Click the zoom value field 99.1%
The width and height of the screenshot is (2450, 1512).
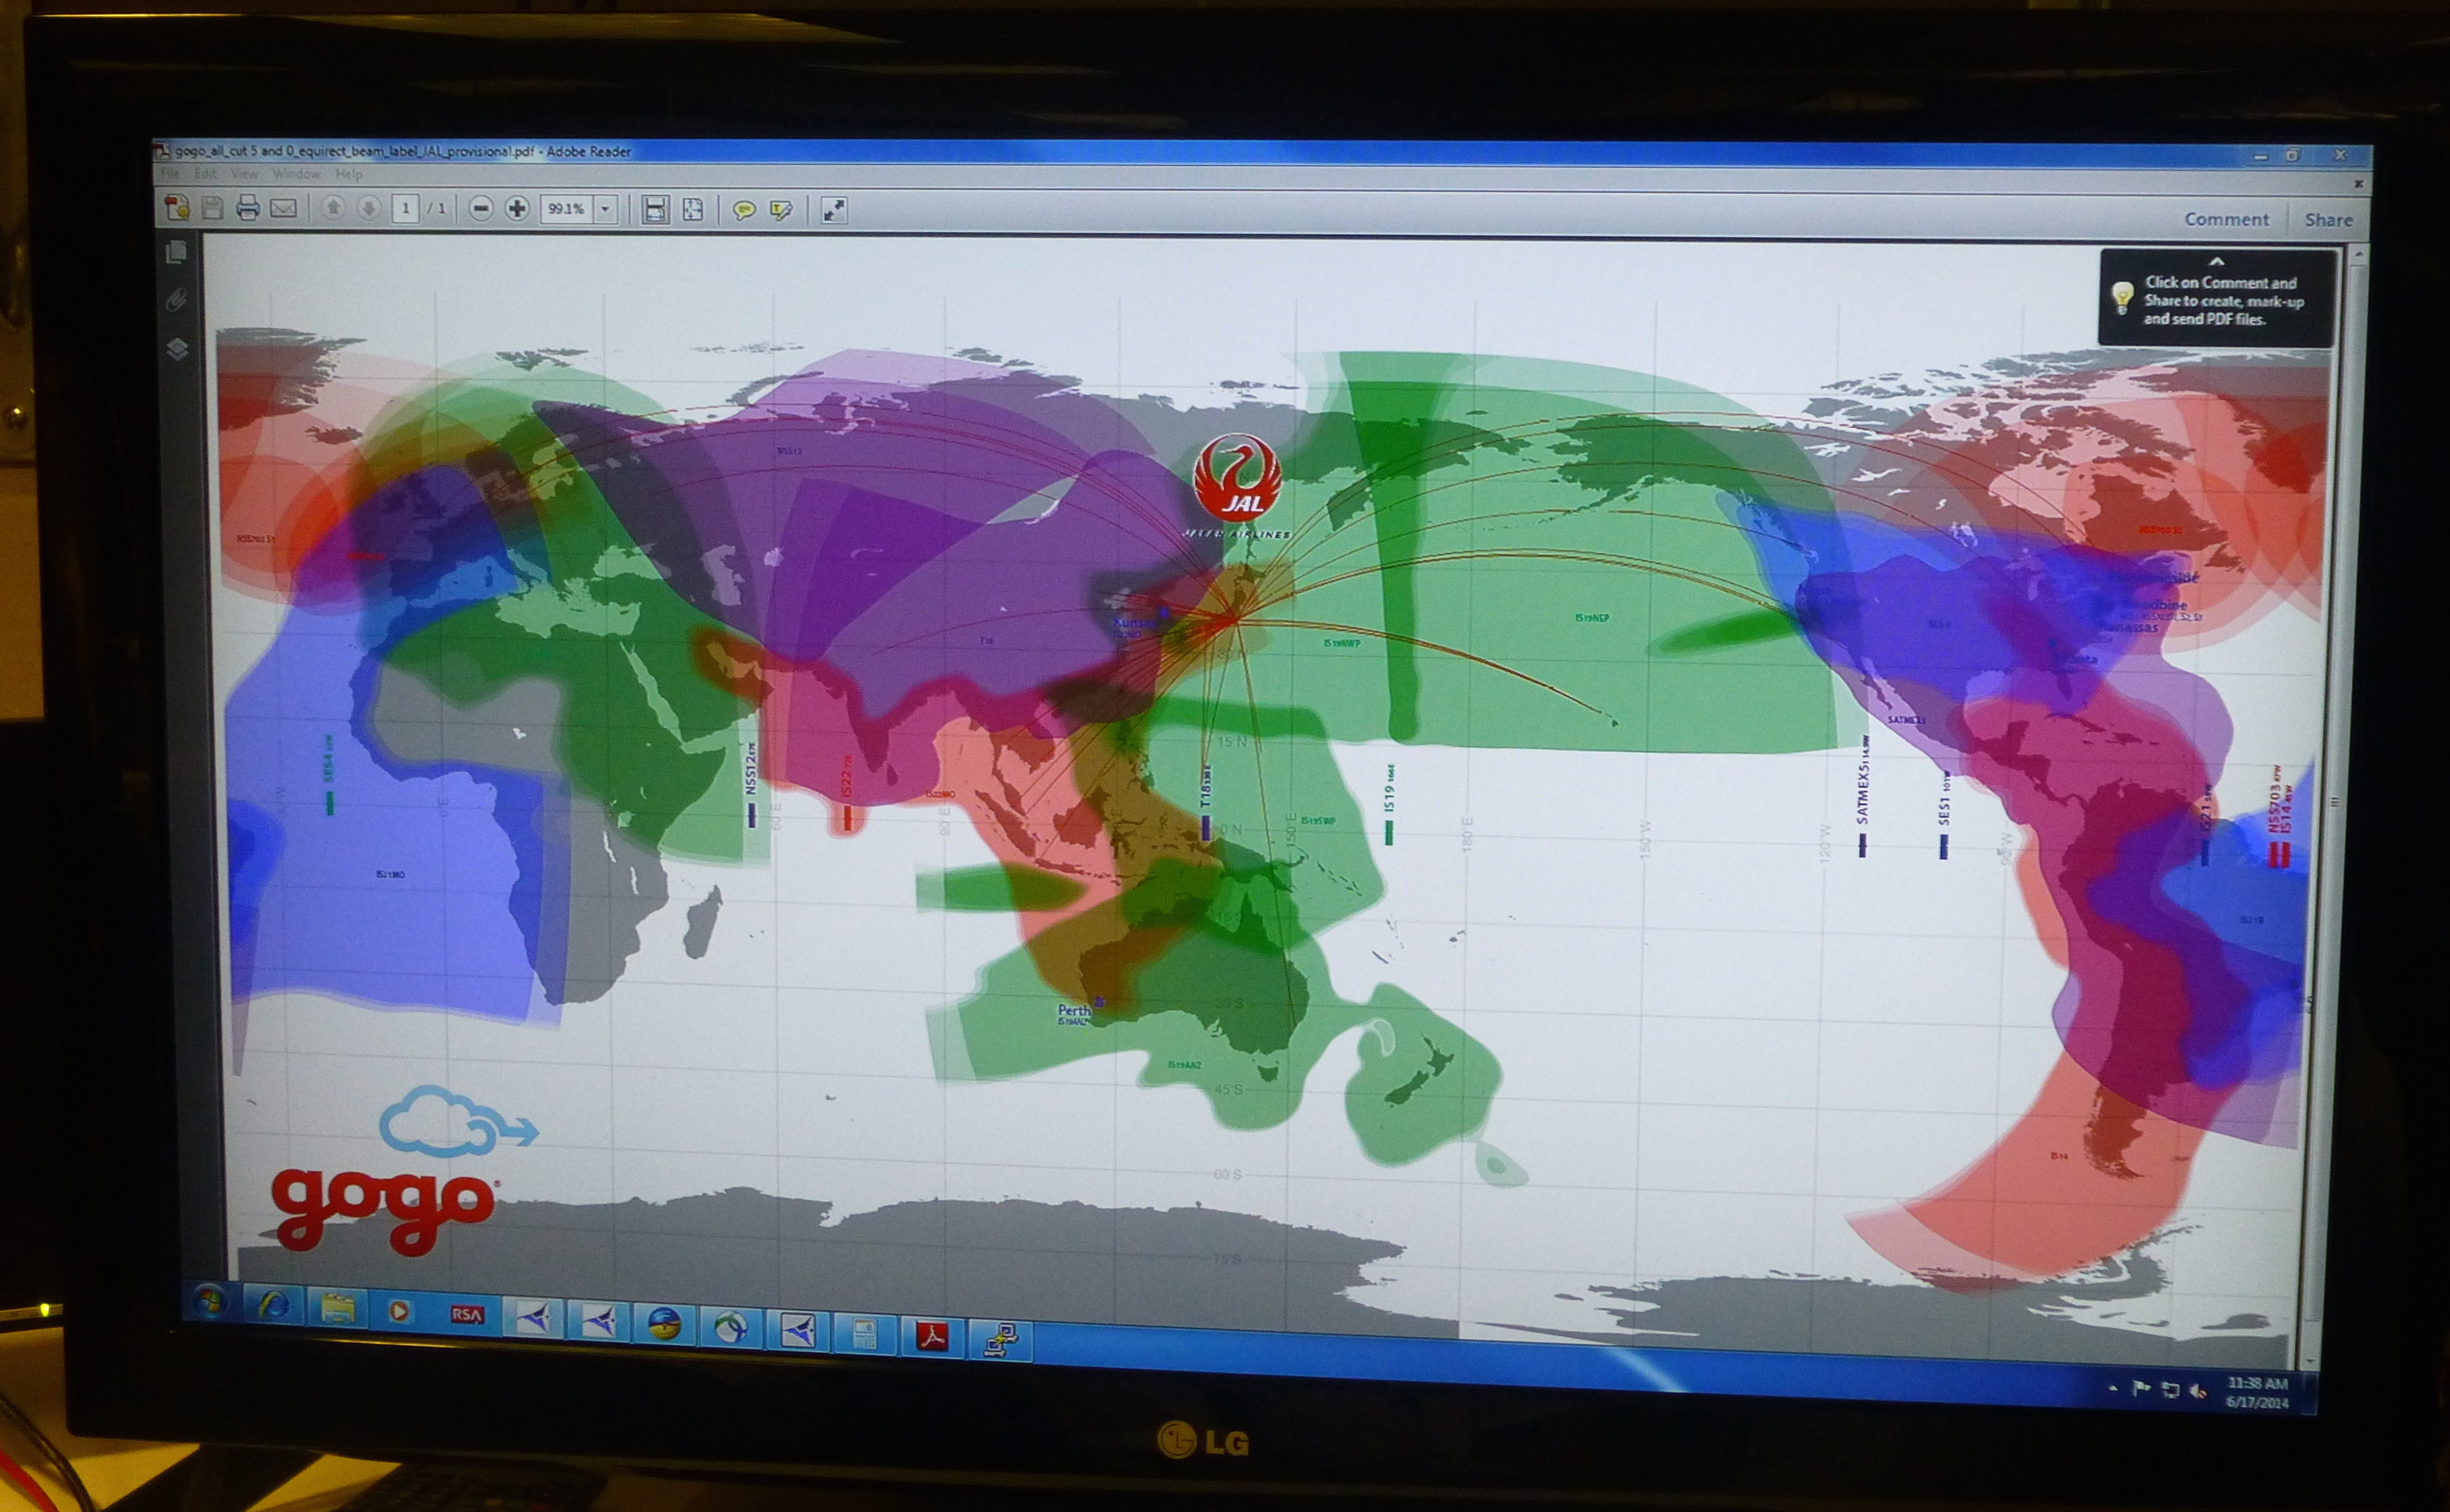568,209
